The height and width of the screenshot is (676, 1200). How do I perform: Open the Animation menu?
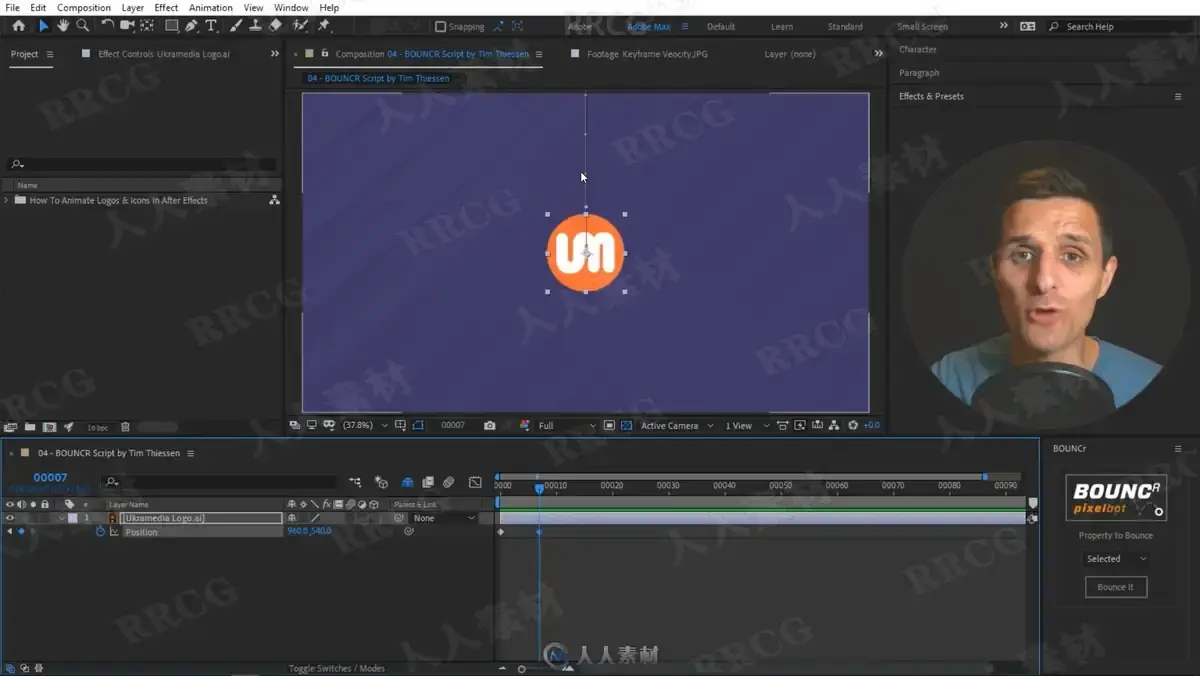211,7
